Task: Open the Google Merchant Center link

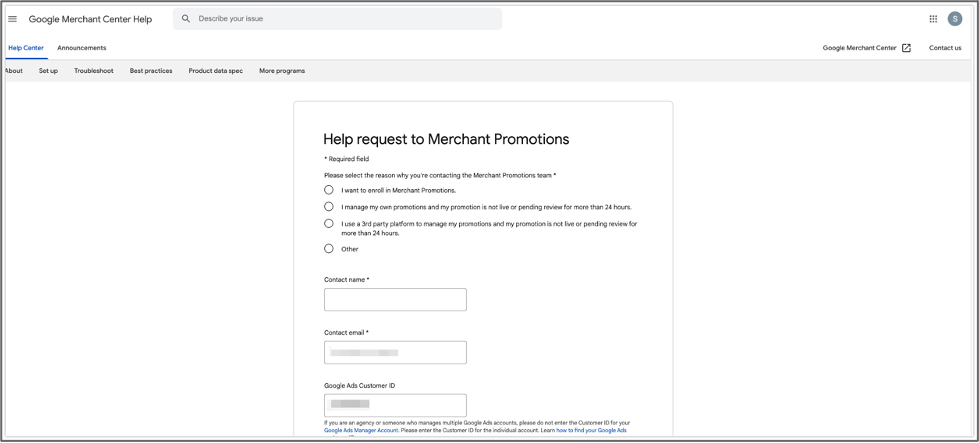Action: pos(859,48)
